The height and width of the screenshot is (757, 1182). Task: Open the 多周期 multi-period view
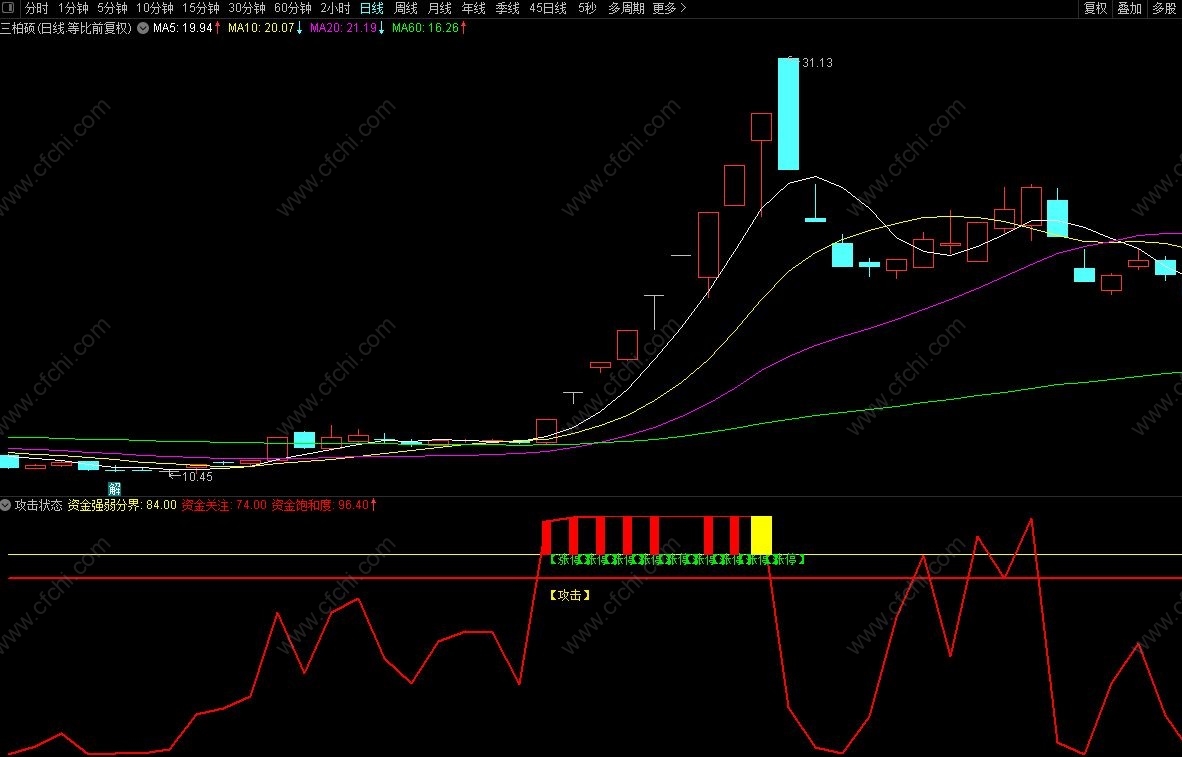coord(626,8)
